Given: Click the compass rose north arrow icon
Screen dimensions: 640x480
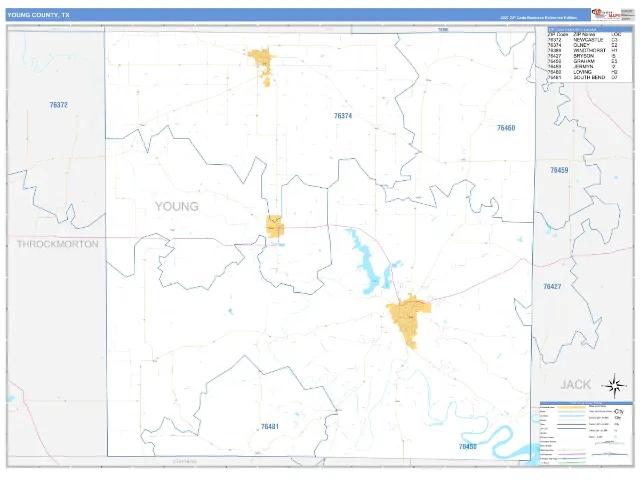Looking at the screenshot, I should 615,385.
